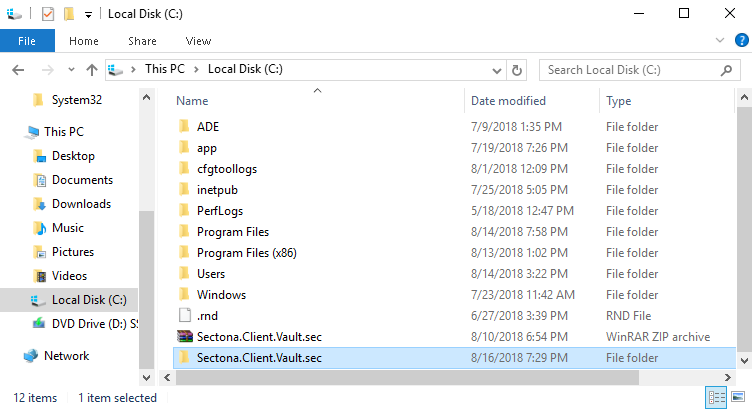The image size is (752, 409).
Task: Click the DVD Drive (D:) icon in sidebar
Action: tap(39, 324)
